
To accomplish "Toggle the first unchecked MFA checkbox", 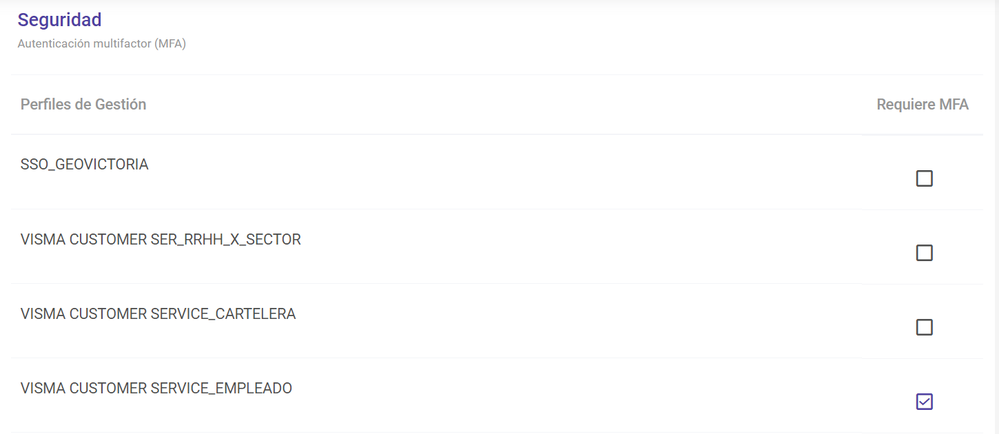I will pos(924,179).
